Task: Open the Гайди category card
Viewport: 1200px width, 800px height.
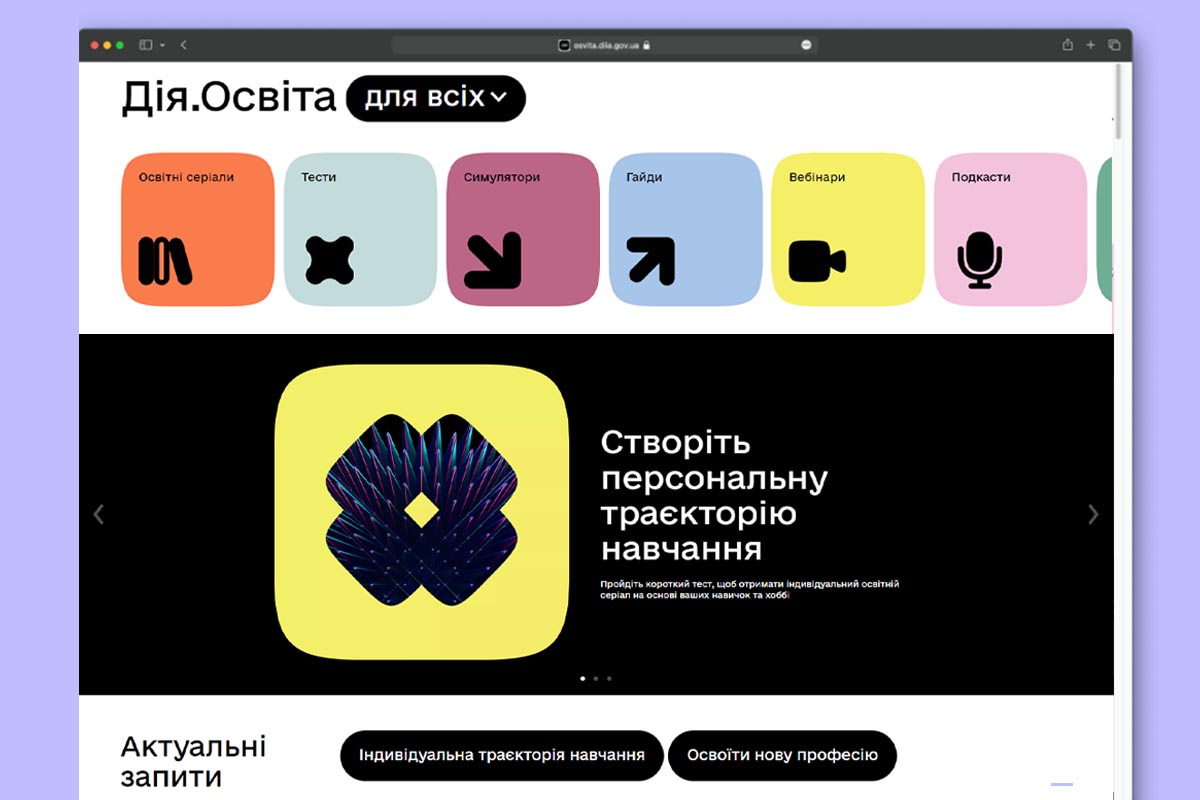Action: (685, 229)
